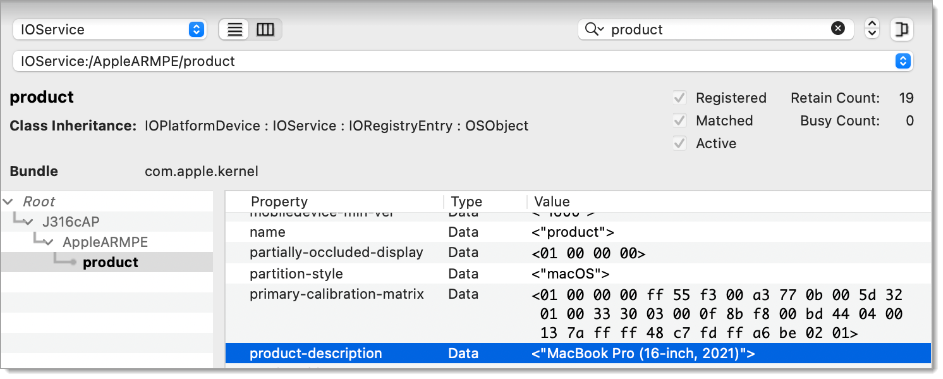Select the name property row

click(578, 232)
